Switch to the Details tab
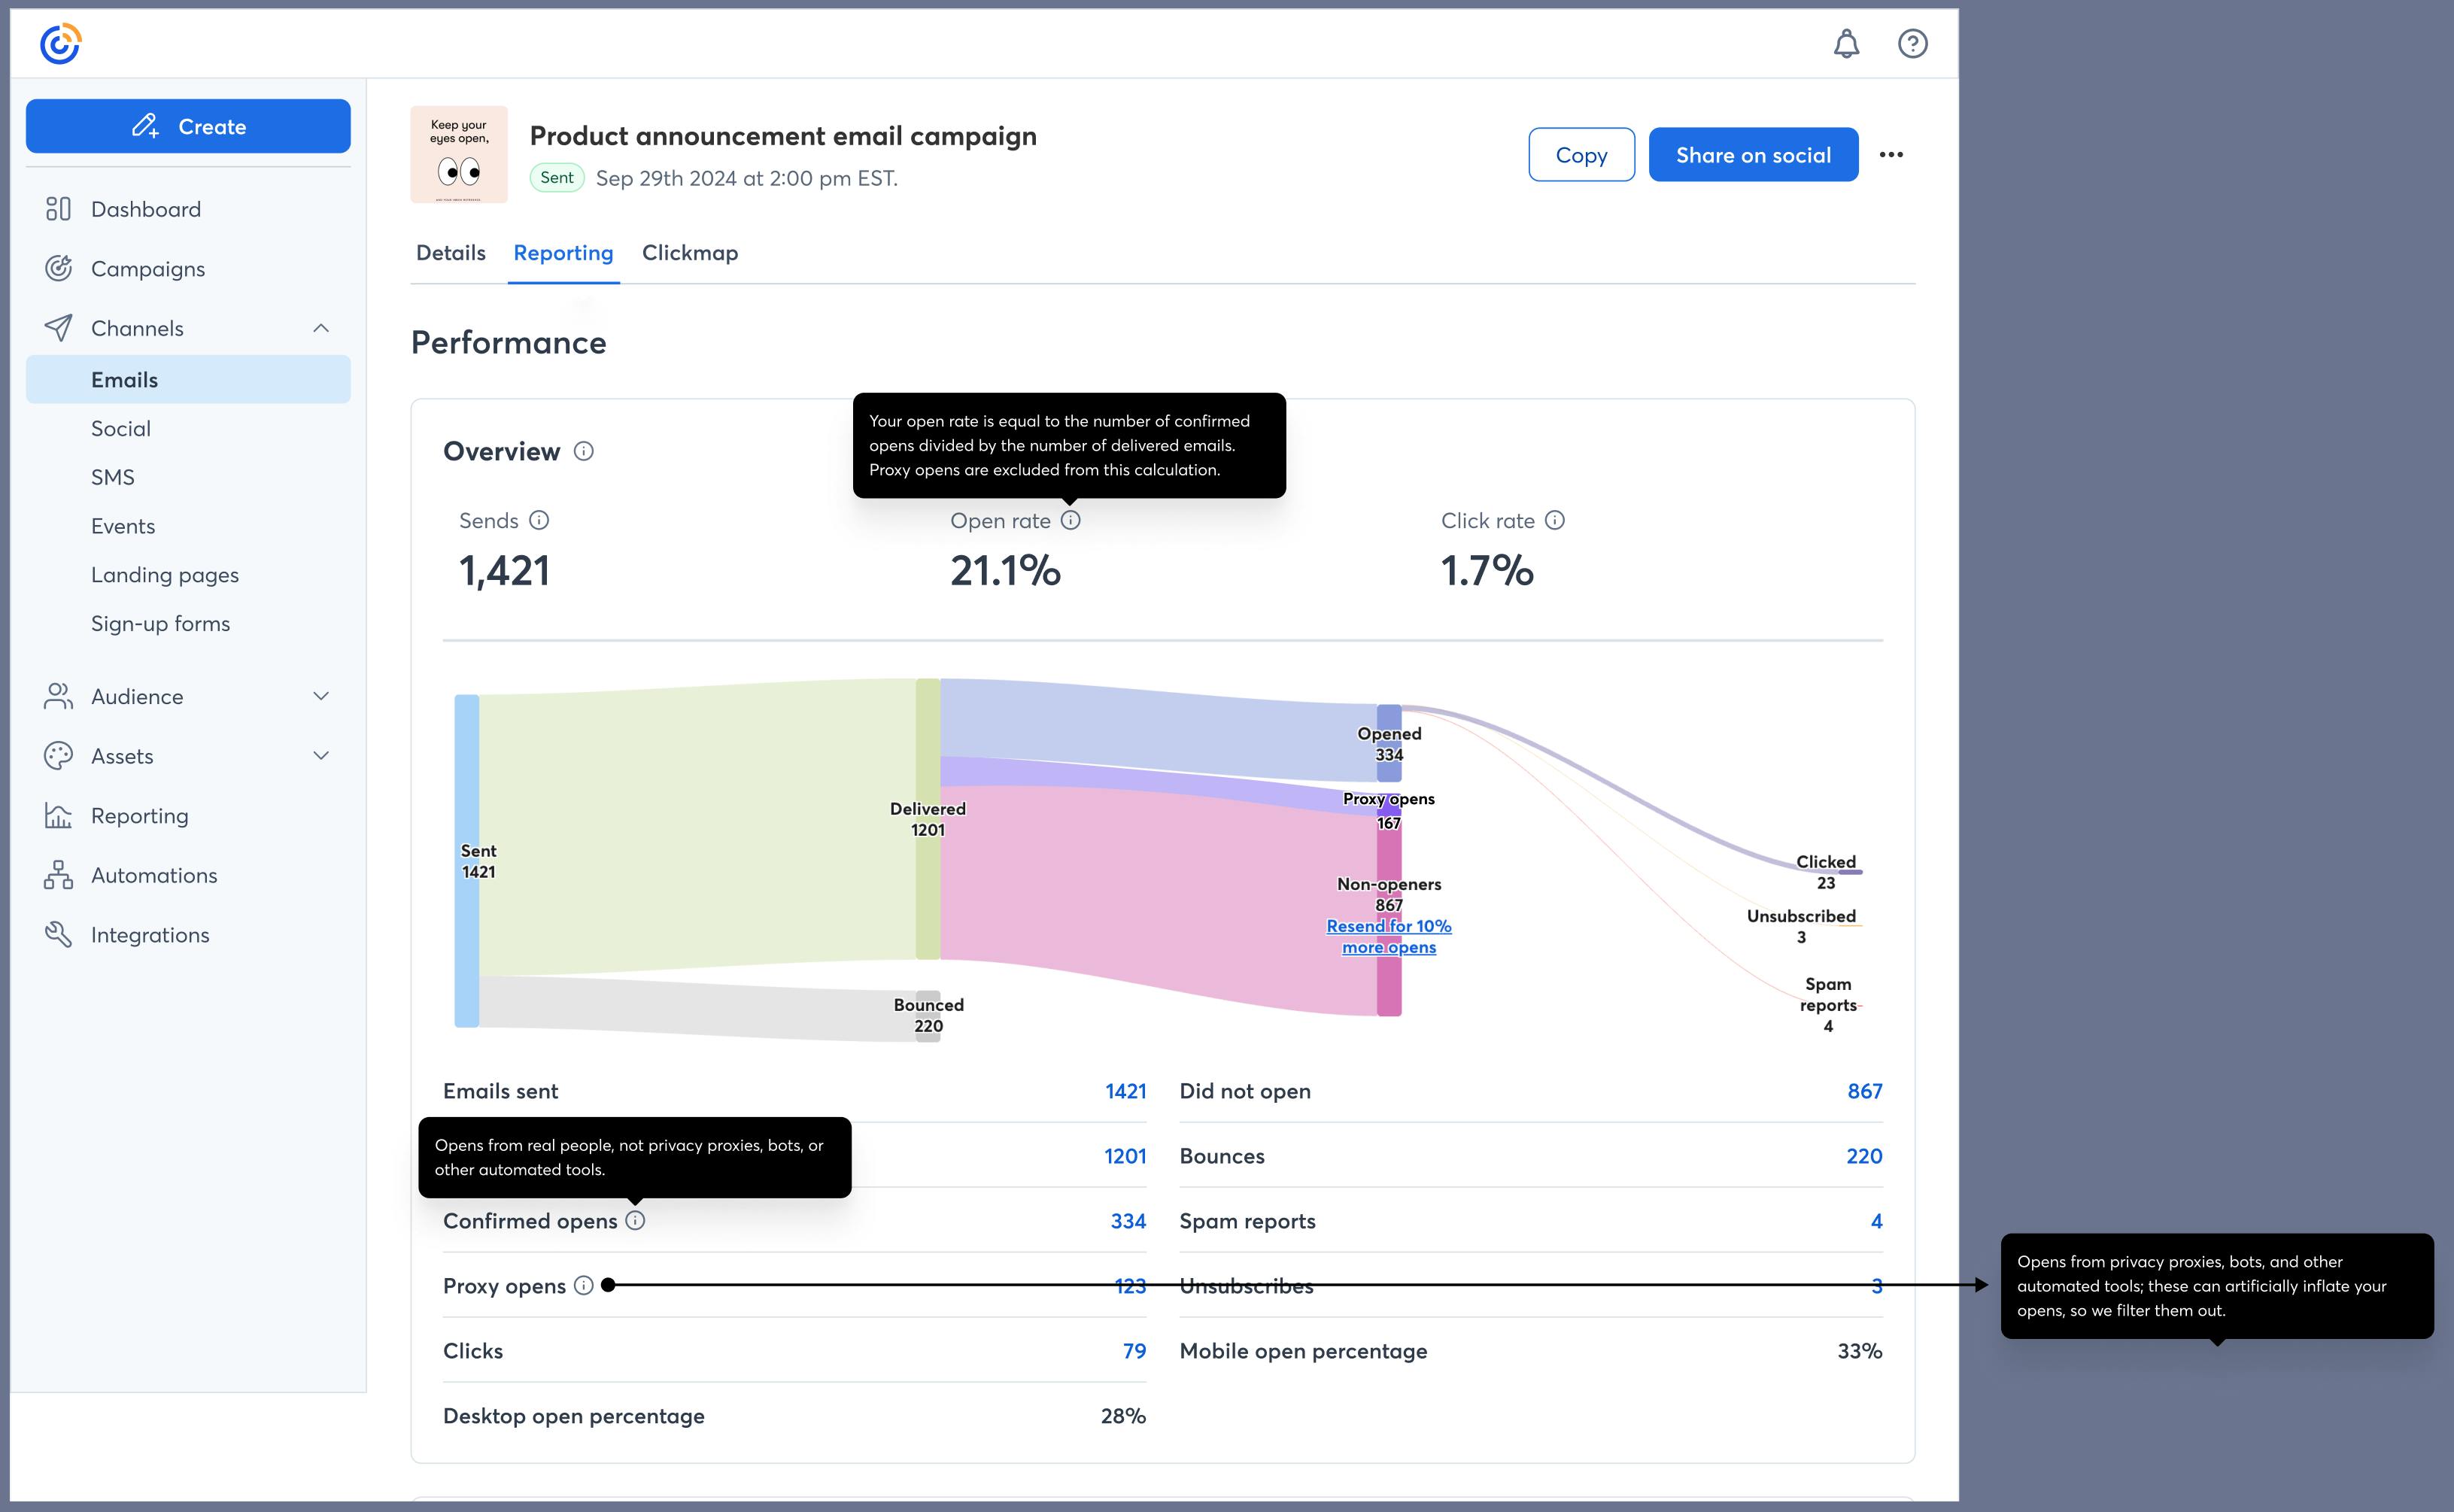Viewport: 2454px width, 1512px height. coord(450,253)
